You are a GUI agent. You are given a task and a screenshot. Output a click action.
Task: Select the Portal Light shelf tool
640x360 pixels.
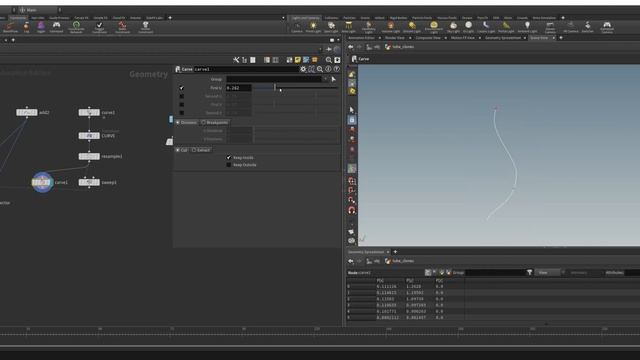point(506,27)
